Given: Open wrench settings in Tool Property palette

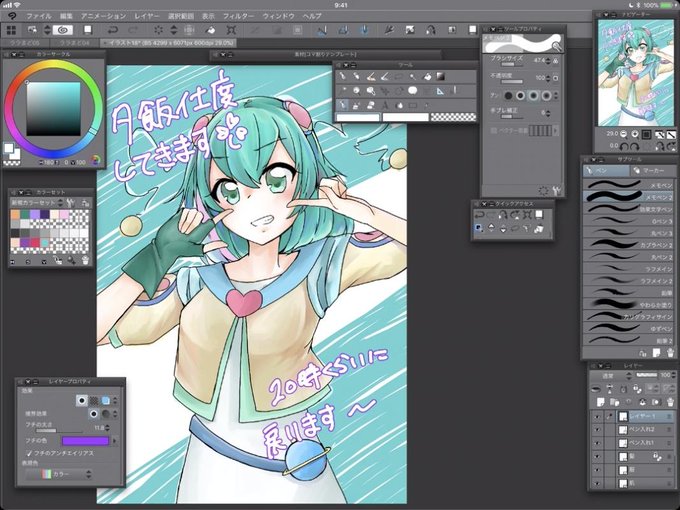Looking at the screenshot, I should tap(557, 190).
